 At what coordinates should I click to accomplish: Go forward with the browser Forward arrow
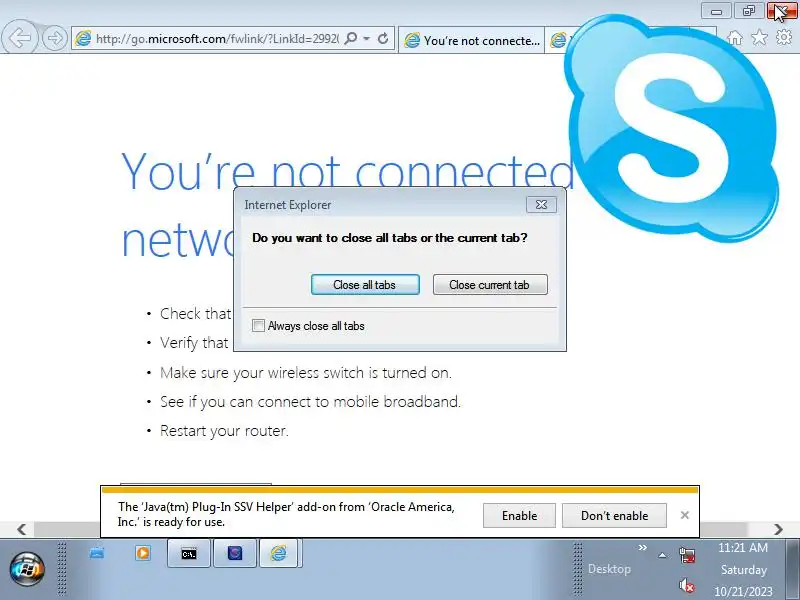[55, 38]
